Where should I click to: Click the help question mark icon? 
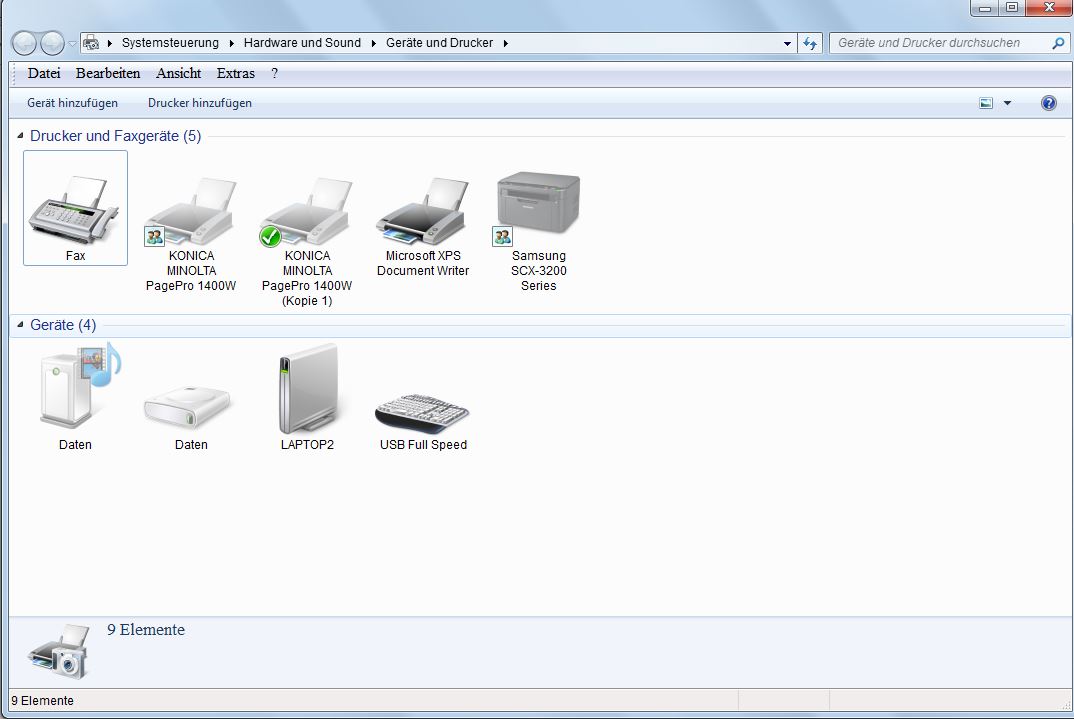[x=1048, y=103]
